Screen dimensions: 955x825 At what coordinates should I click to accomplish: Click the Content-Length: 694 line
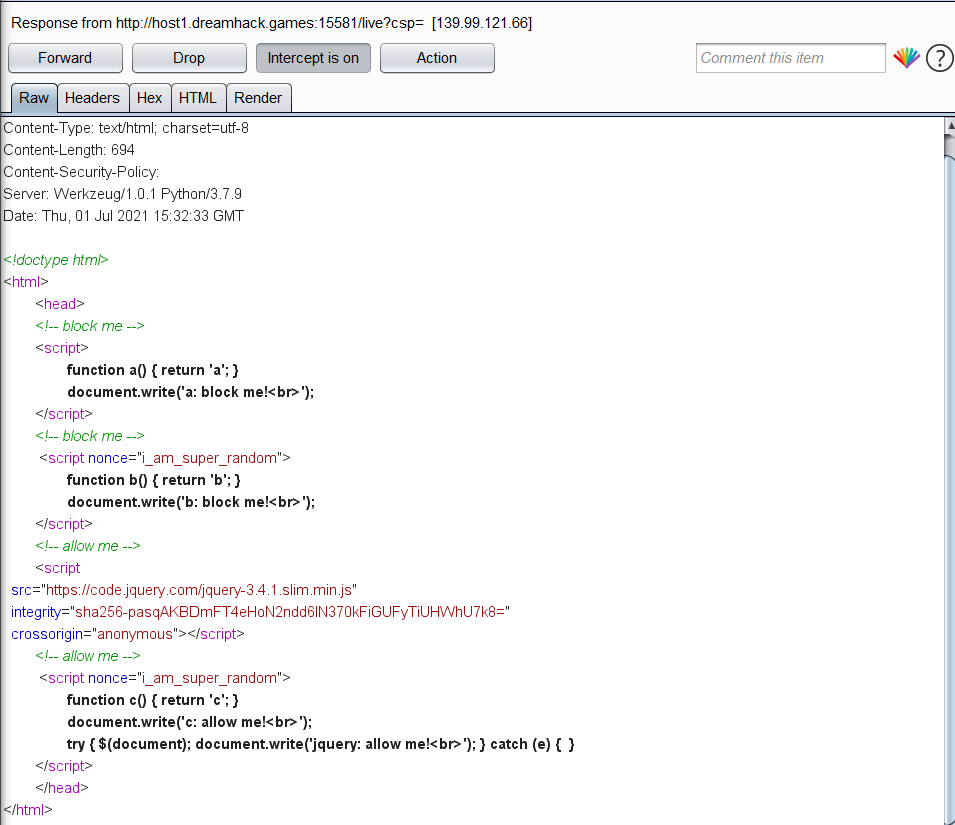click(69, 150)
